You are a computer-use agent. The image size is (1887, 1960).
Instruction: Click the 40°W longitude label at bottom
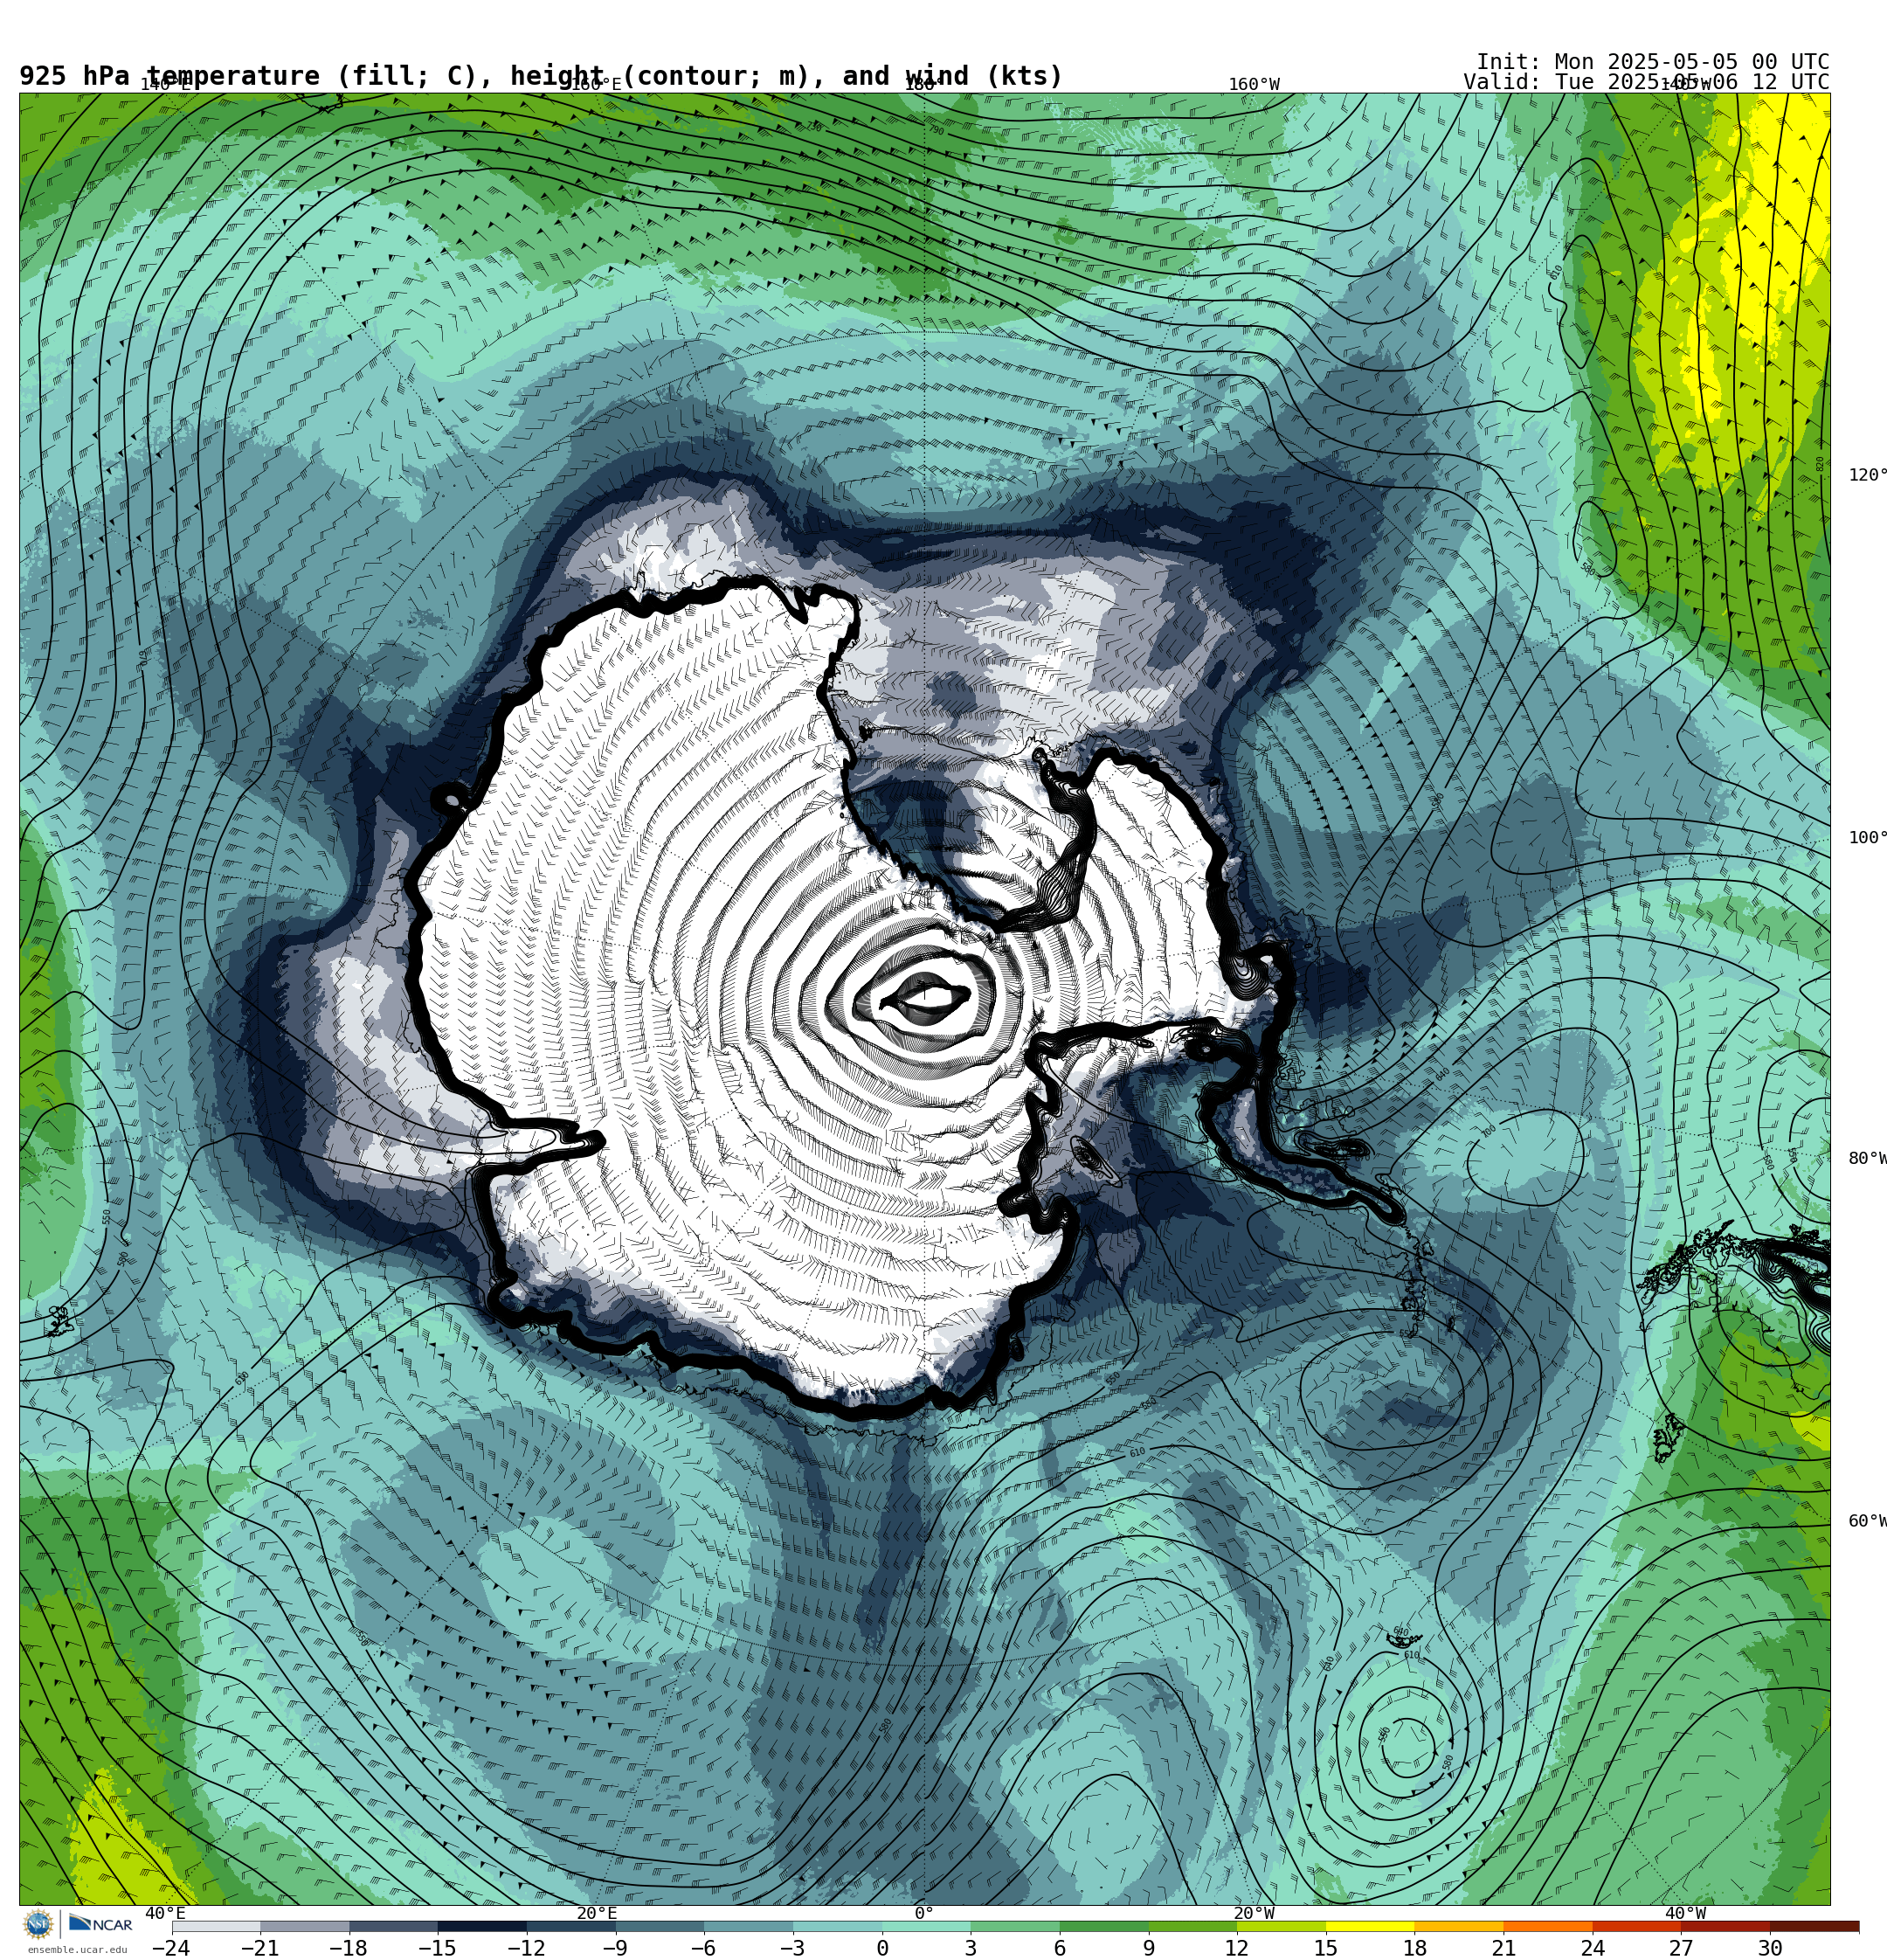click(x=1686, y=1913)
